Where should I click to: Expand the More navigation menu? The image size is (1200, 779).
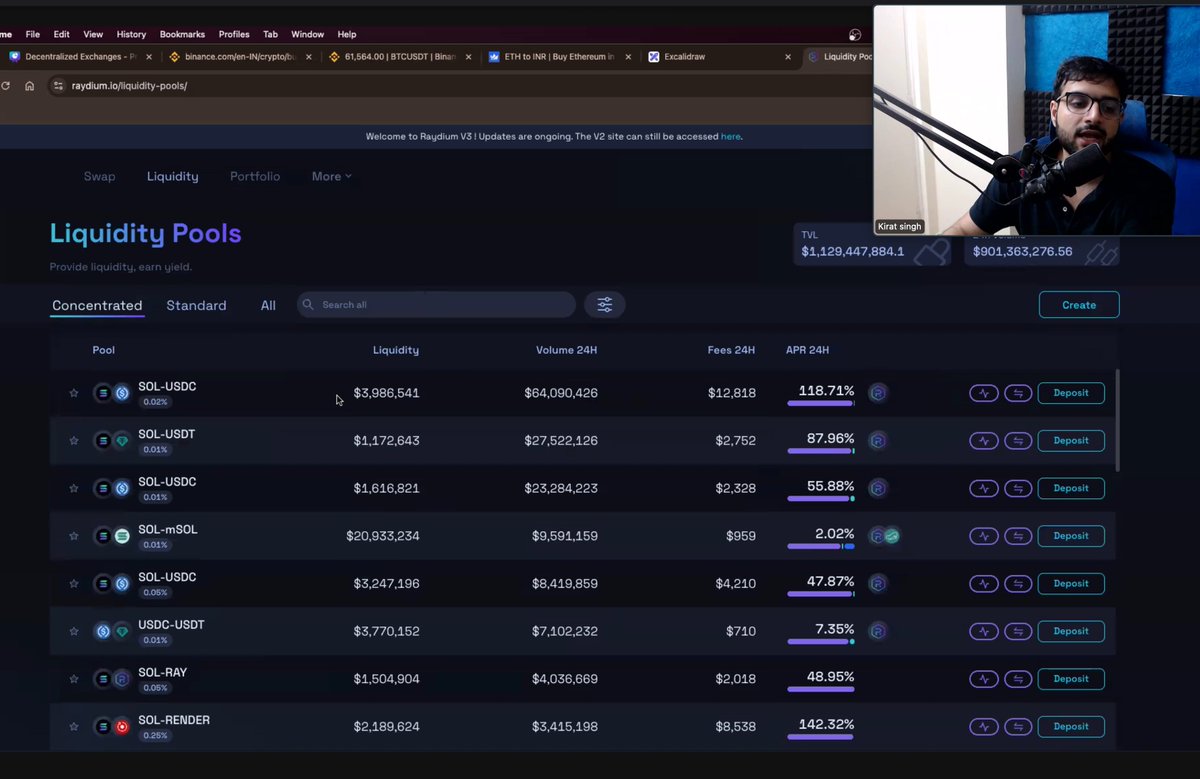point(331,176)
